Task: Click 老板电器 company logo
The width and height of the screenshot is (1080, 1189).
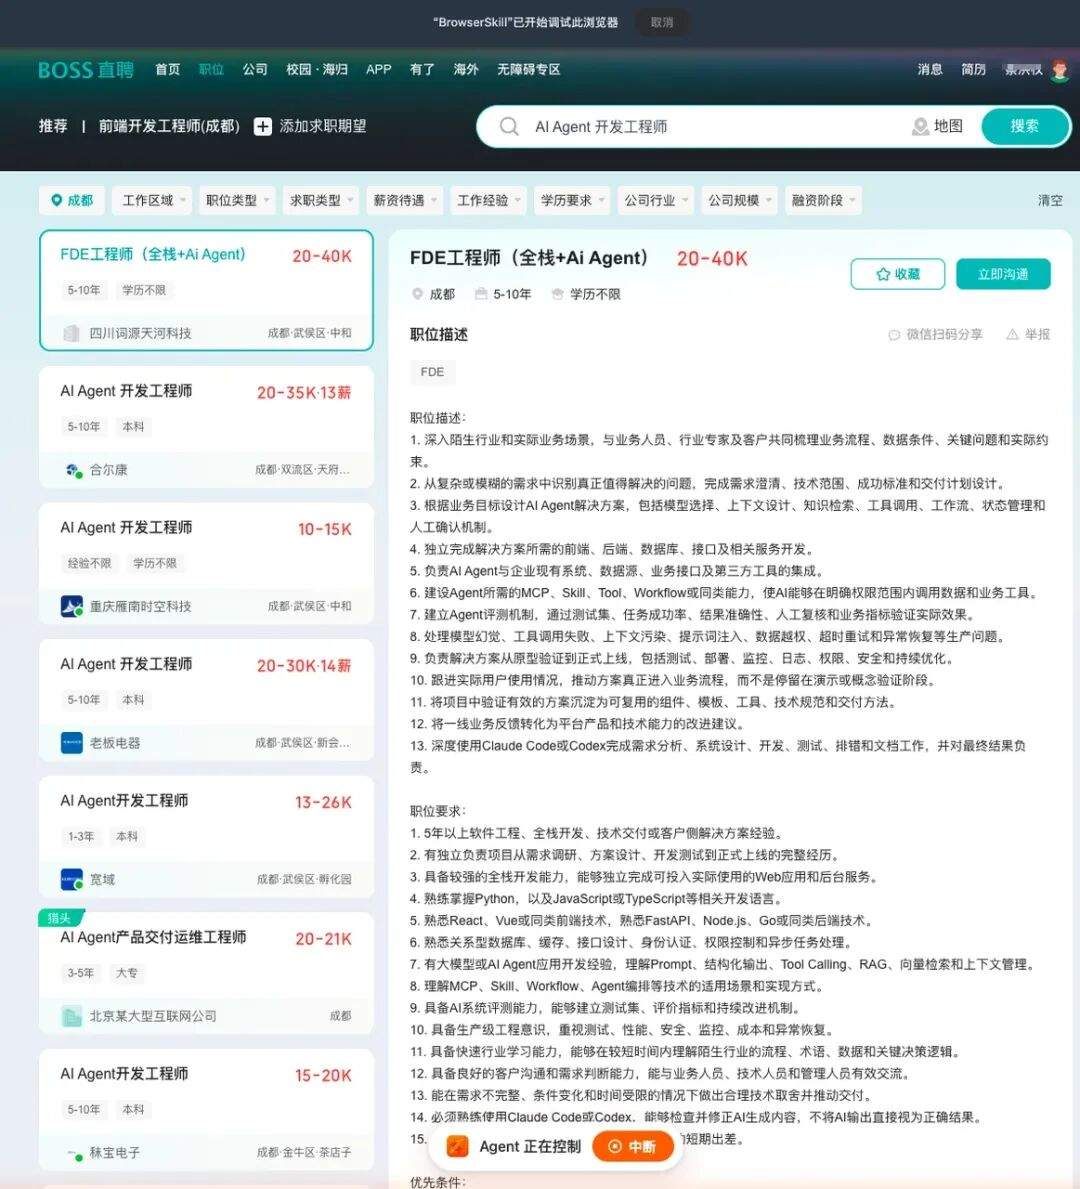Action: (x=71, y=743)
